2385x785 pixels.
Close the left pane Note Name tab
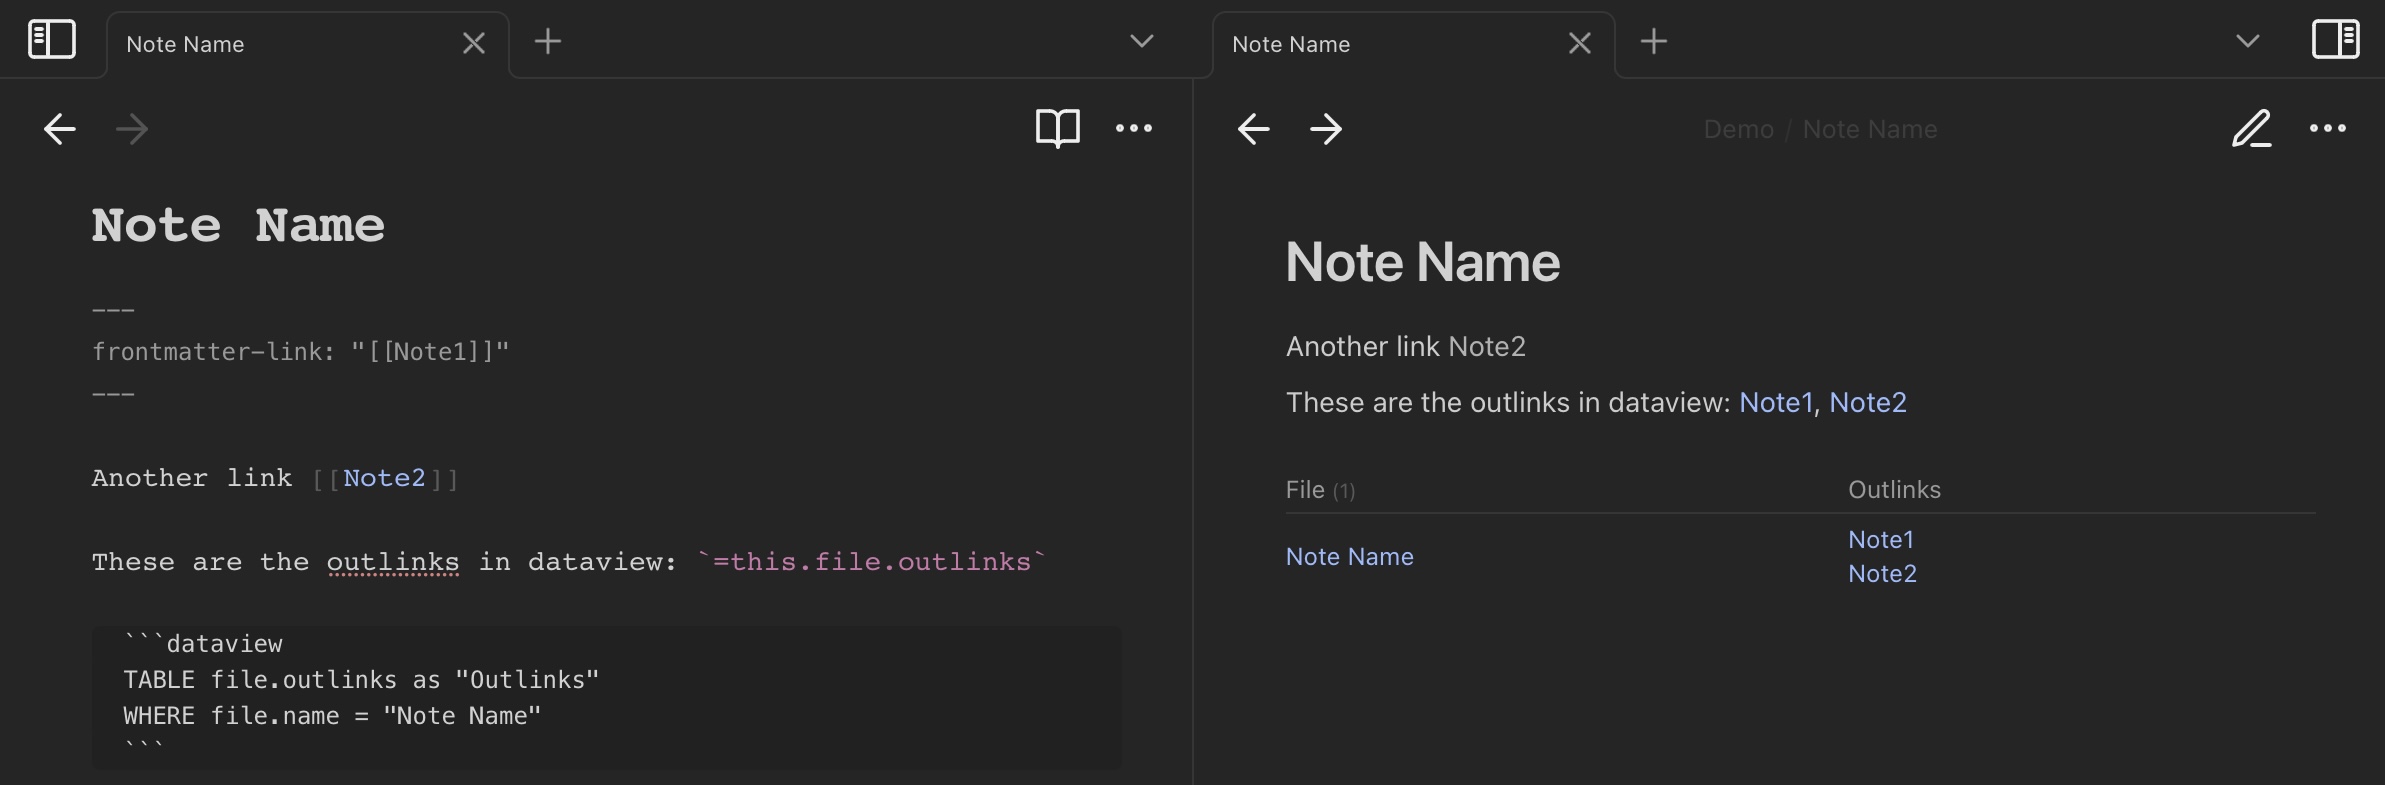click(x=474, y=43)
